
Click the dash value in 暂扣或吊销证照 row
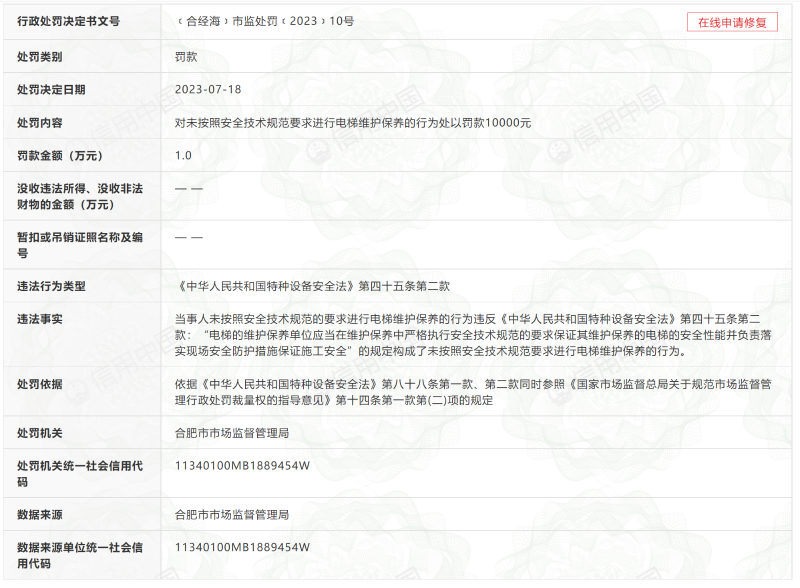[189, 237]
